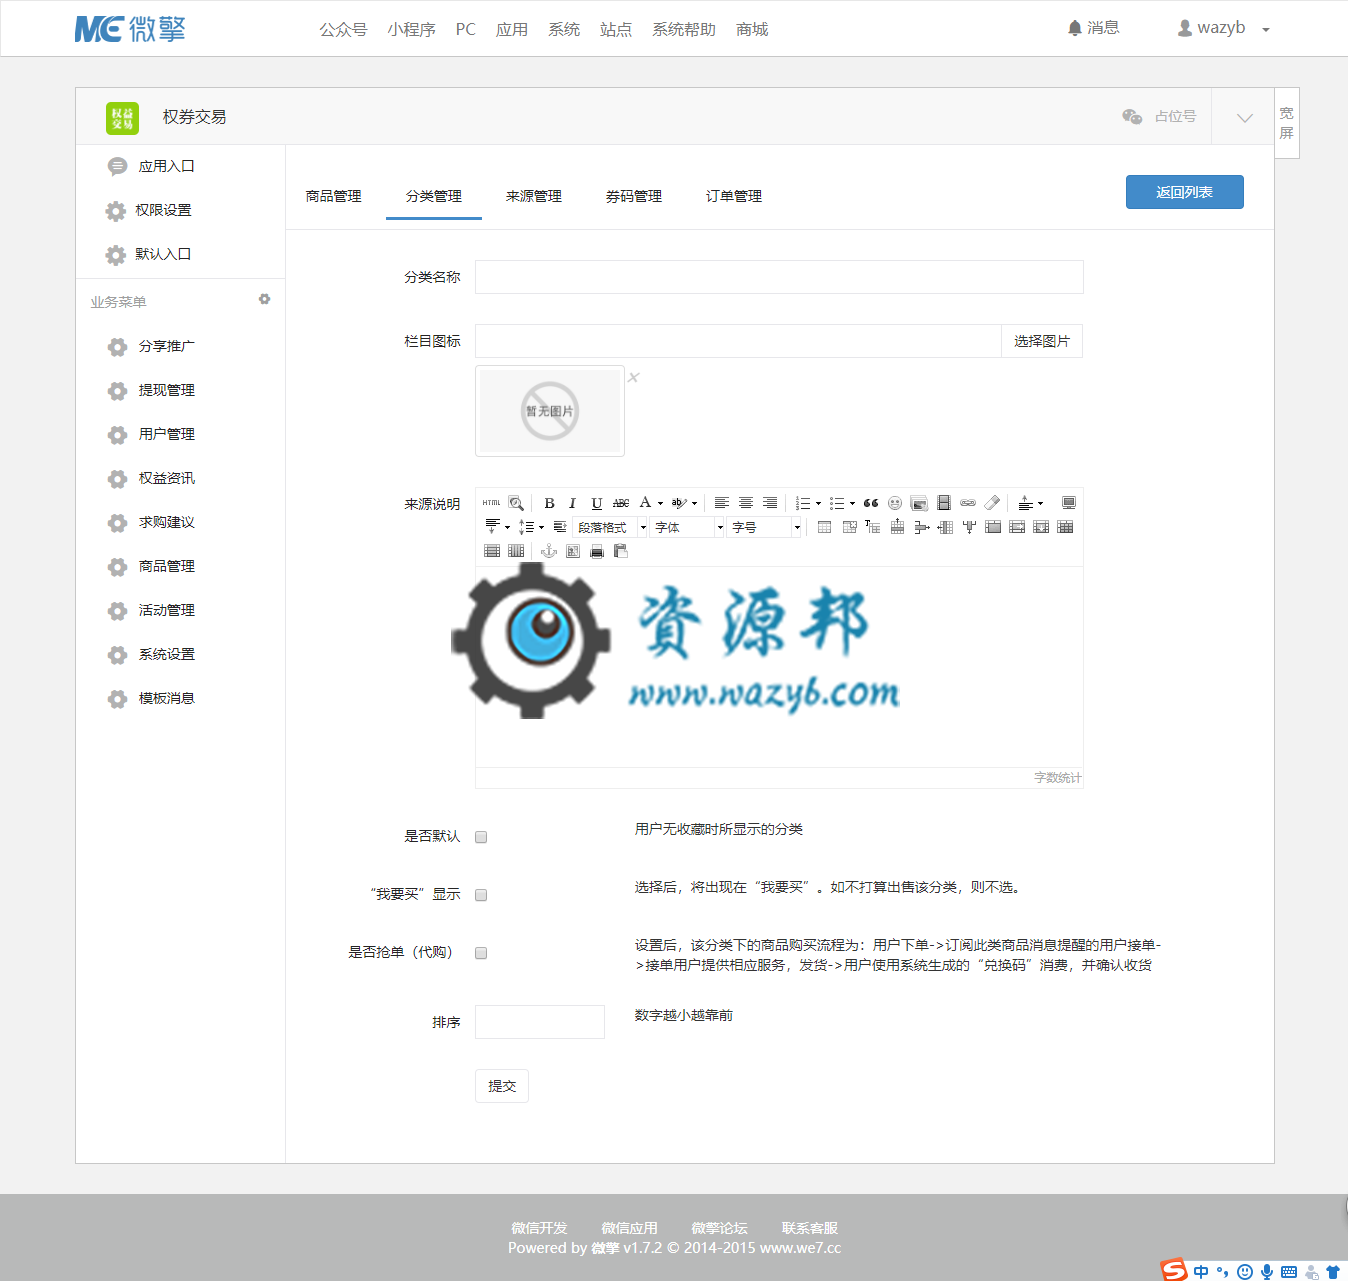Open 公众号 in top navigation
Viewport: 1348px width, 1281px height.
(x=343, y=29)
